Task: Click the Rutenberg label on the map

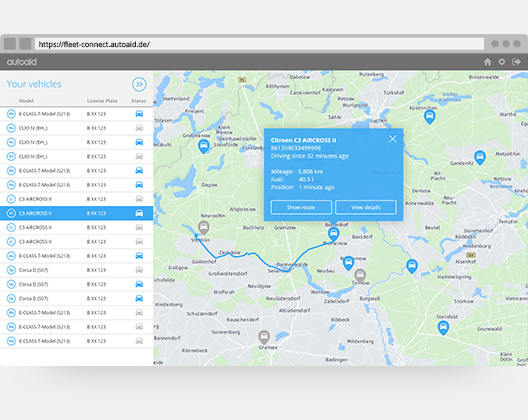Action: (x=371, y=74)
